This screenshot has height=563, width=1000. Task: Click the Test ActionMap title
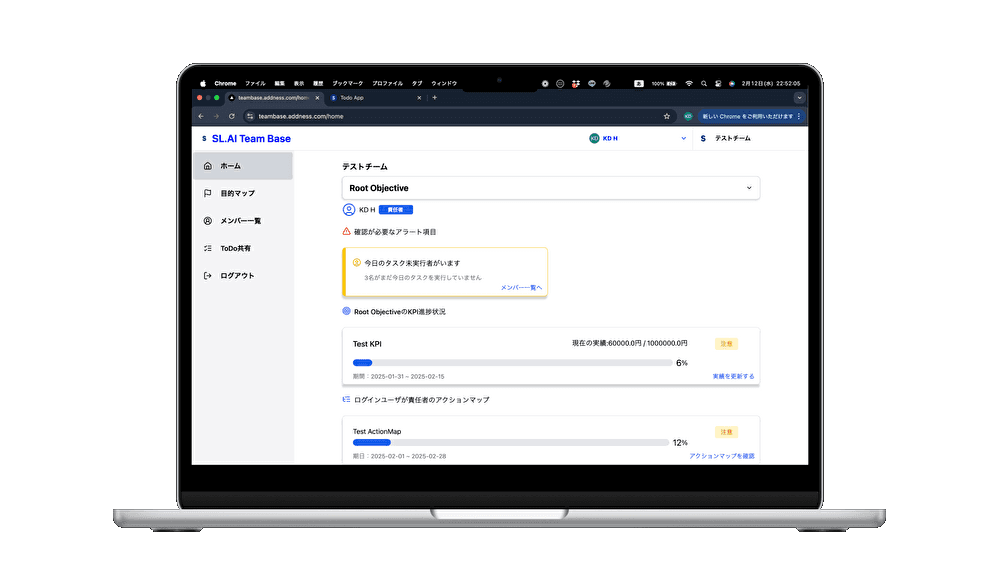(x=377, y=432)
